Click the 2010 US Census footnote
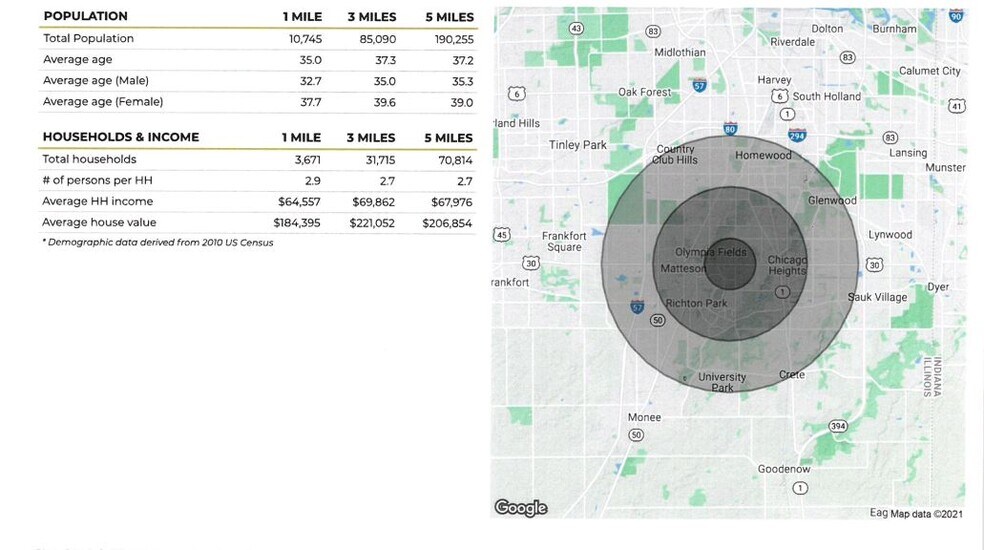Image resolution: width=984 pixels, height=550 pixels. click(158, 242)
